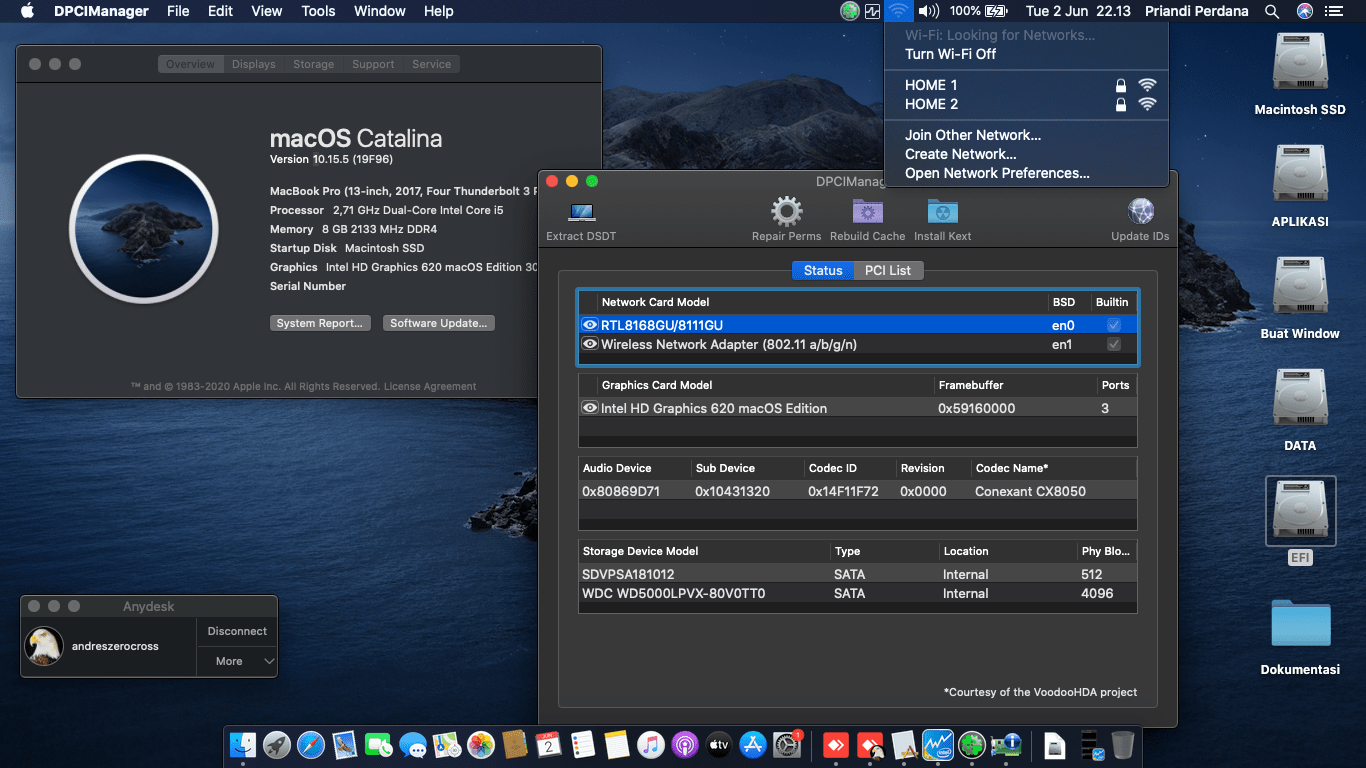Click the eye beside Intel HD Graphics 620
Image resolution: width=1366 pixels, height=768 pixels.
point(589,408)
